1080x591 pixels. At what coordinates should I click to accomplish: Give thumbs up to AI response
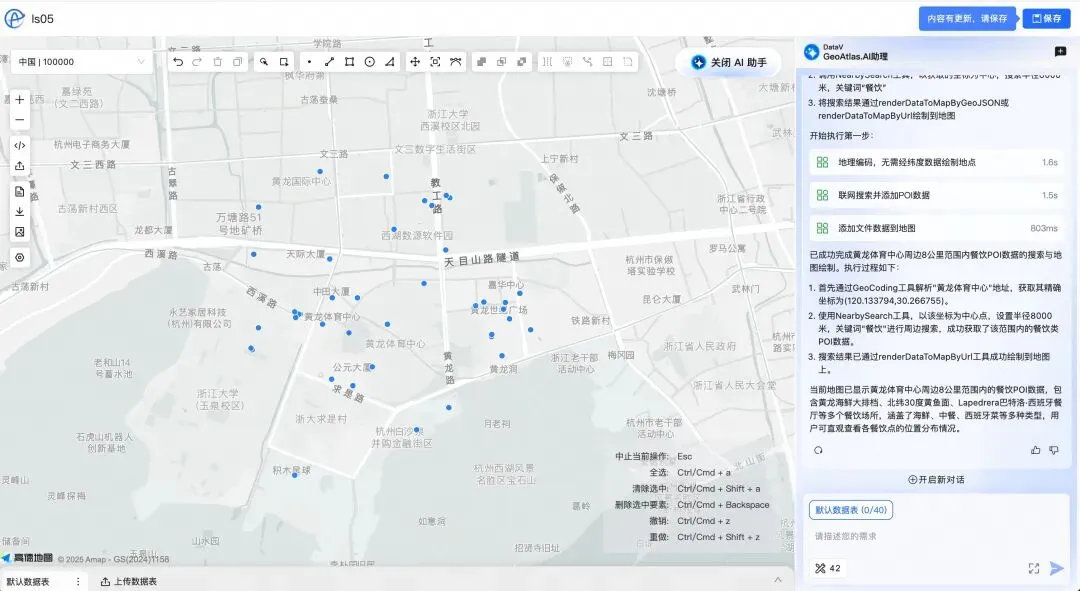(1035, 450)
